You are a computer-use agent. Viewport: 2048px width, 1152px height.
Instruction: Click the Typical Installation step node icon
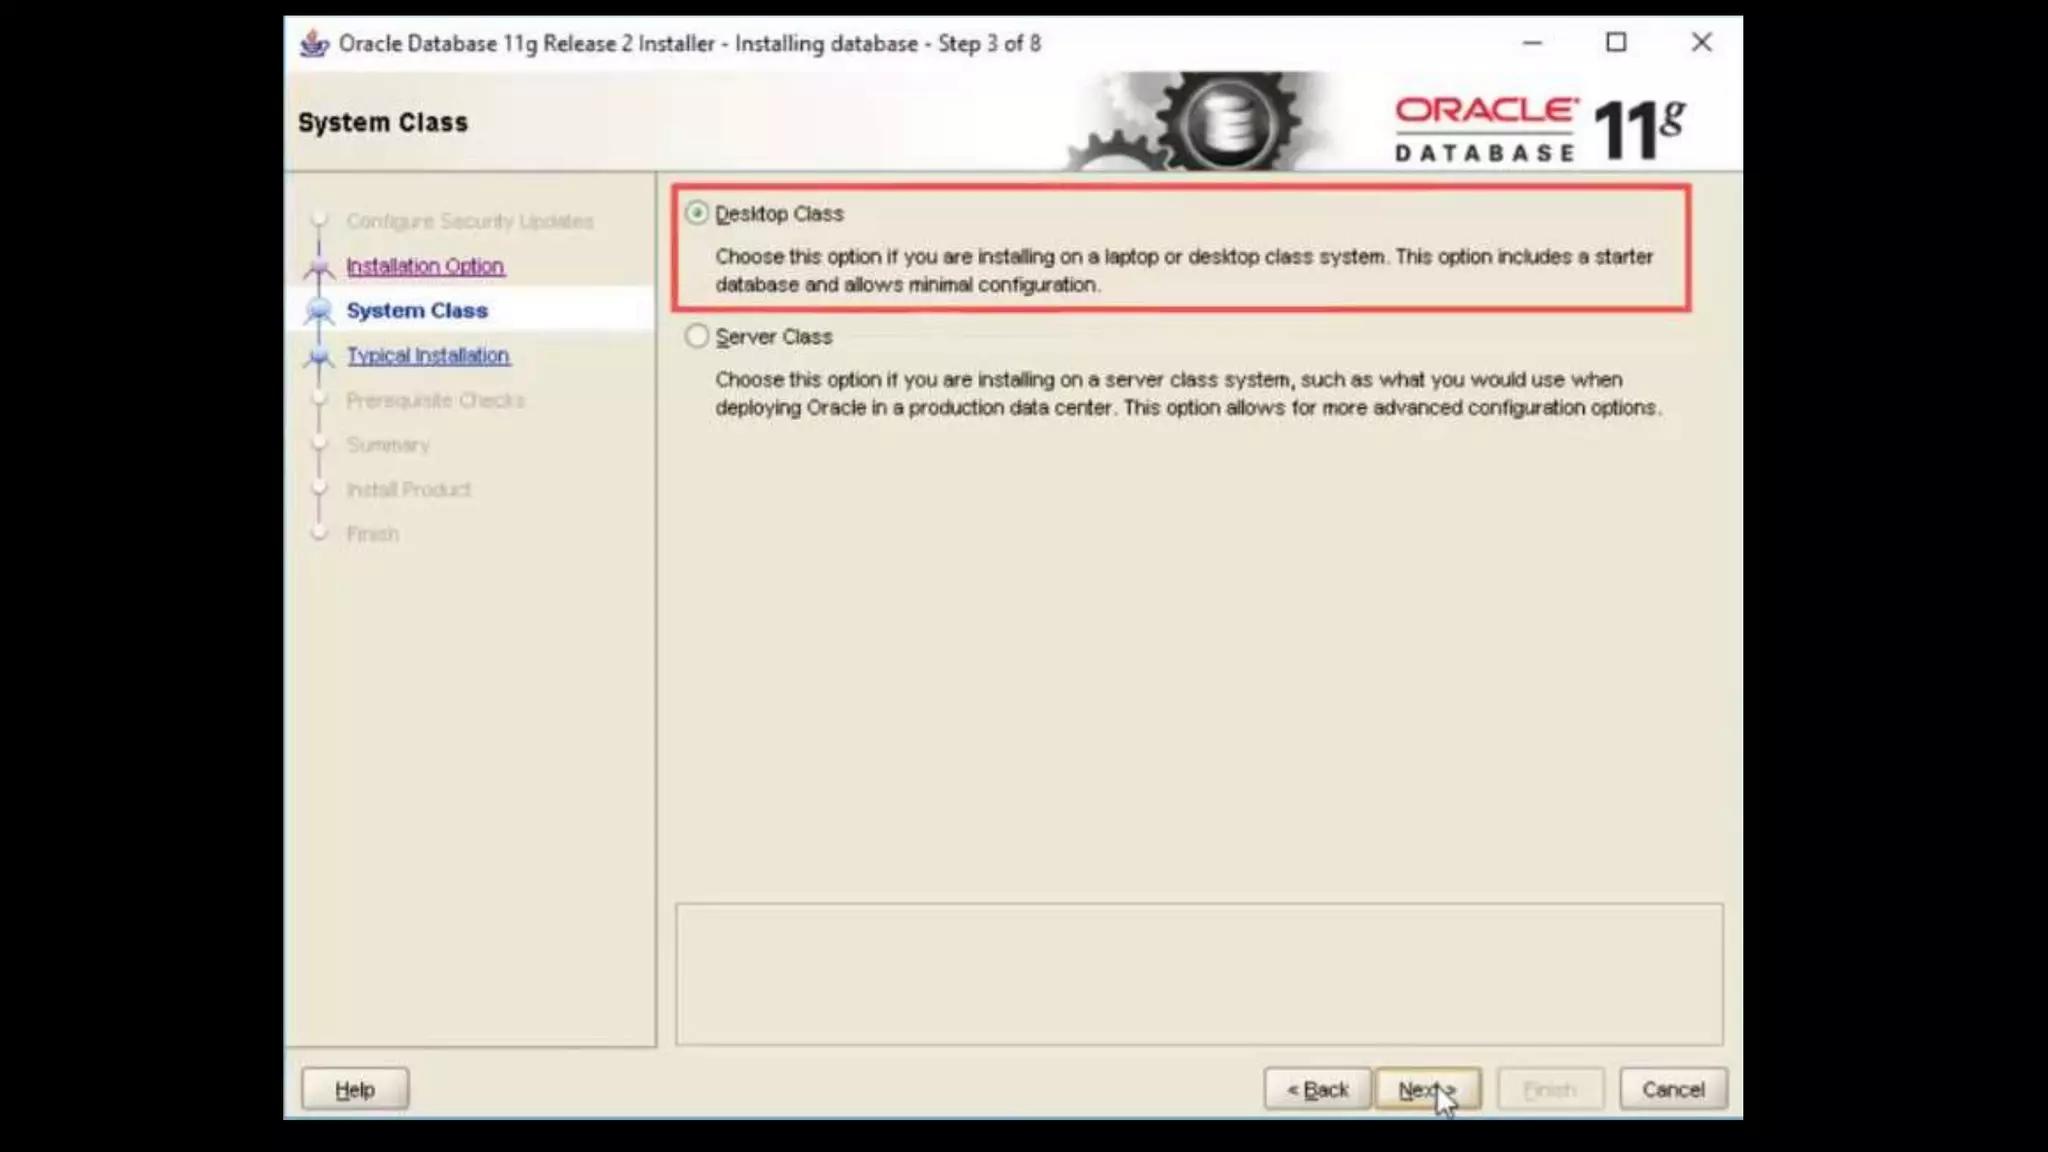coord(319,356)
